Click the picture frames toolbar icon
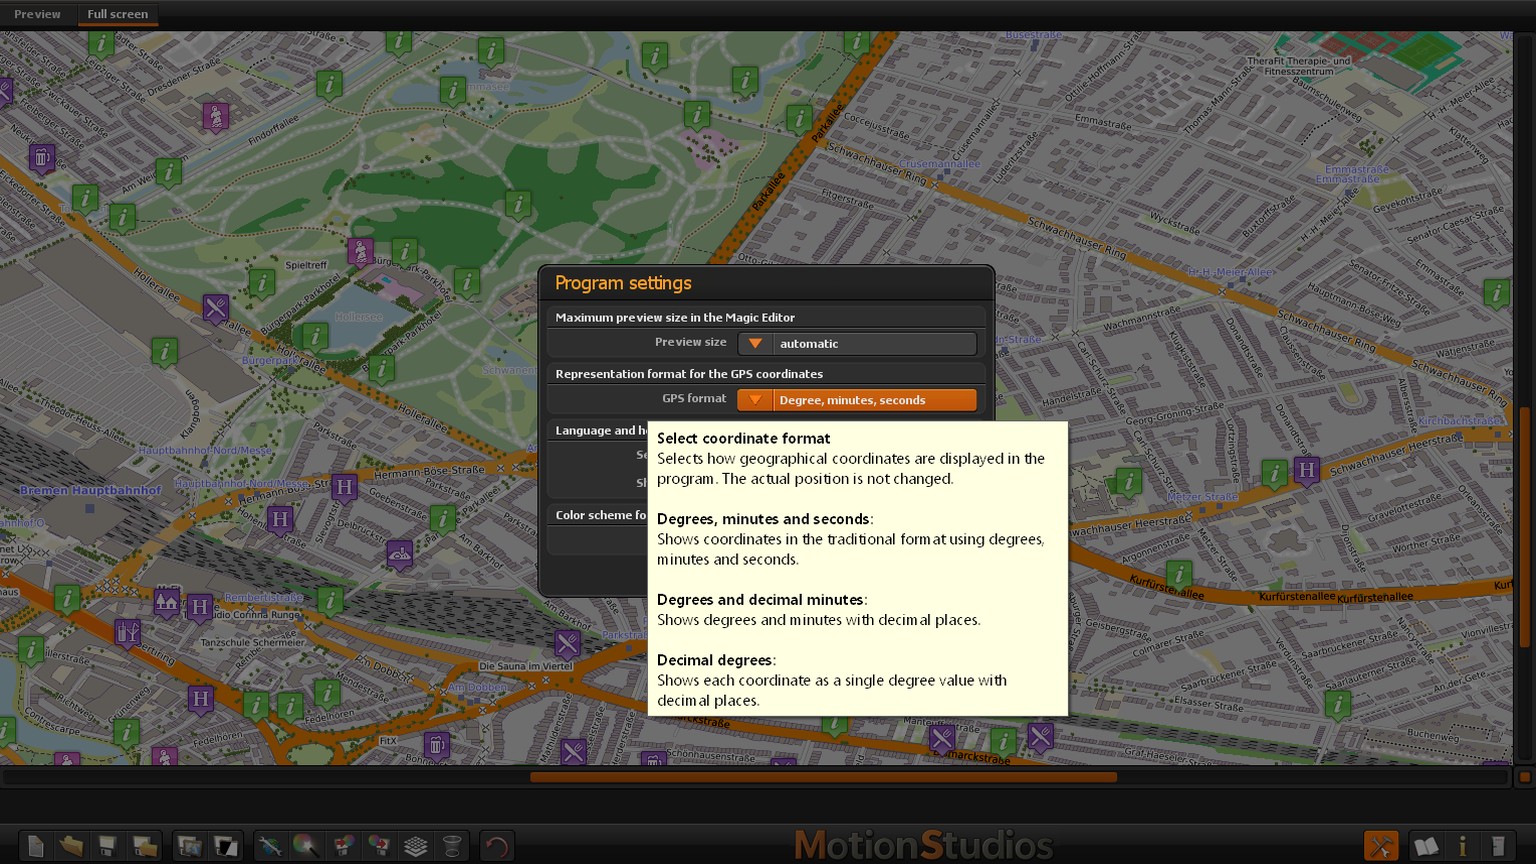Viewport: 1536px width, 864px height. pos(189,846)
